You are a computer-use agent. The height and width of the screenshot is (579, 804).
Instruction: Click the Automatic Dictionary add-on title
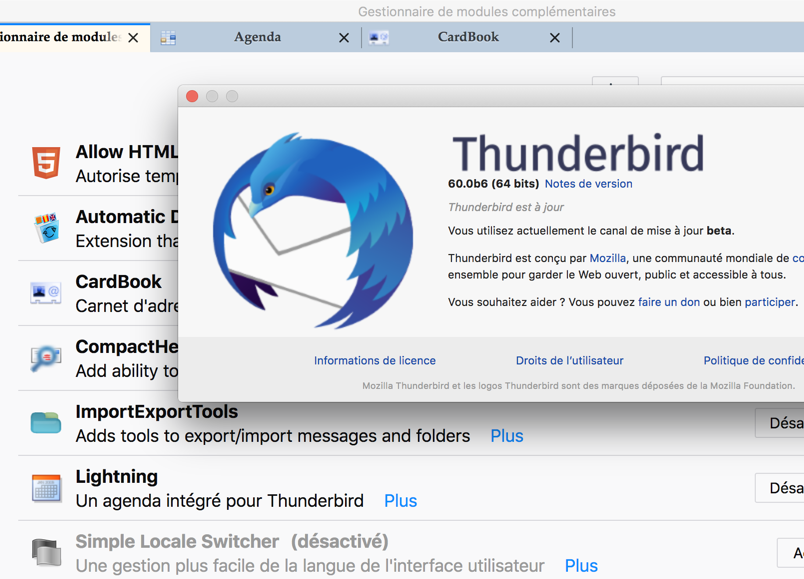click(127, 217)
